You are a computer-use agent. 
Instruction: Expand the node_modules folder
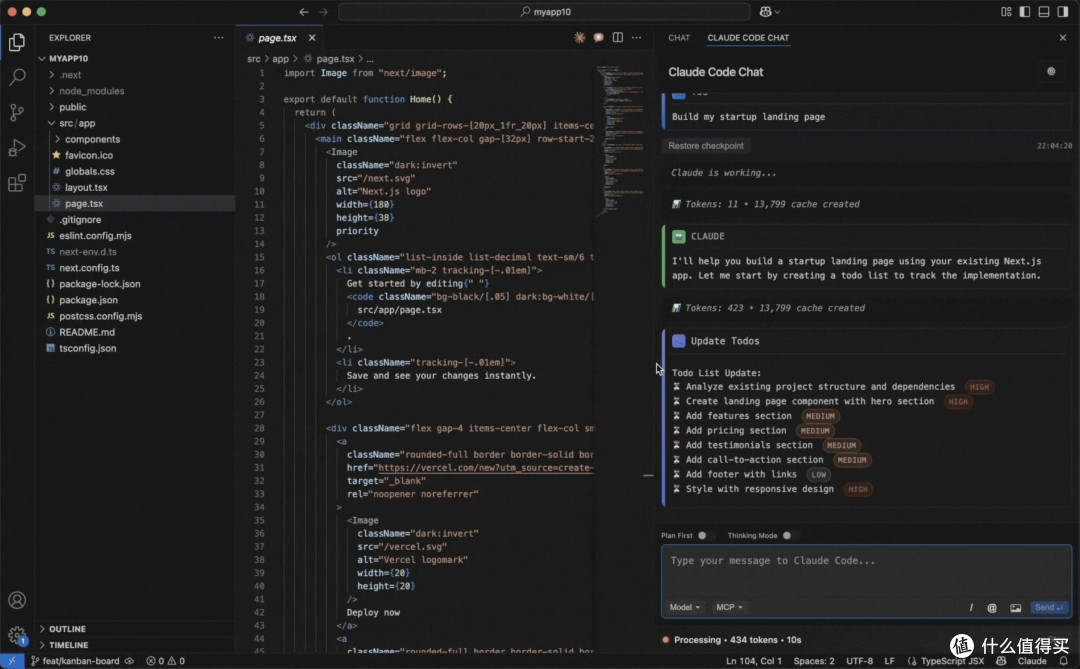click(x=92, y=91)
